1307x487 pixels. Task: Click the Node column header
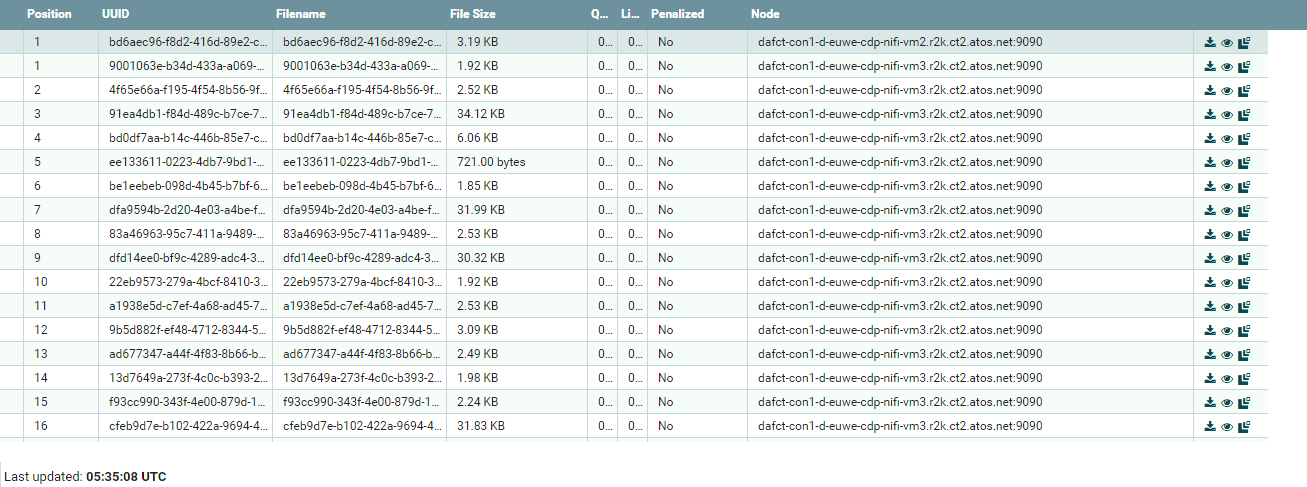click(765, 15)
